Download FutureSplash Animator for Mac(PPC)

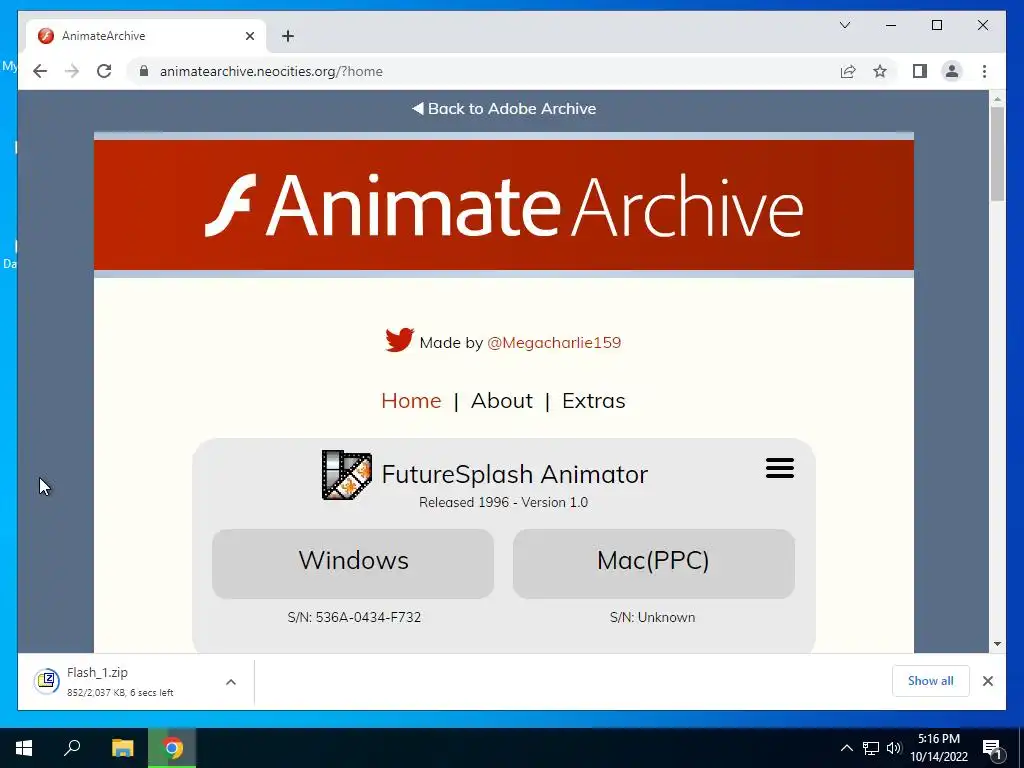click(x=654, y=564)
